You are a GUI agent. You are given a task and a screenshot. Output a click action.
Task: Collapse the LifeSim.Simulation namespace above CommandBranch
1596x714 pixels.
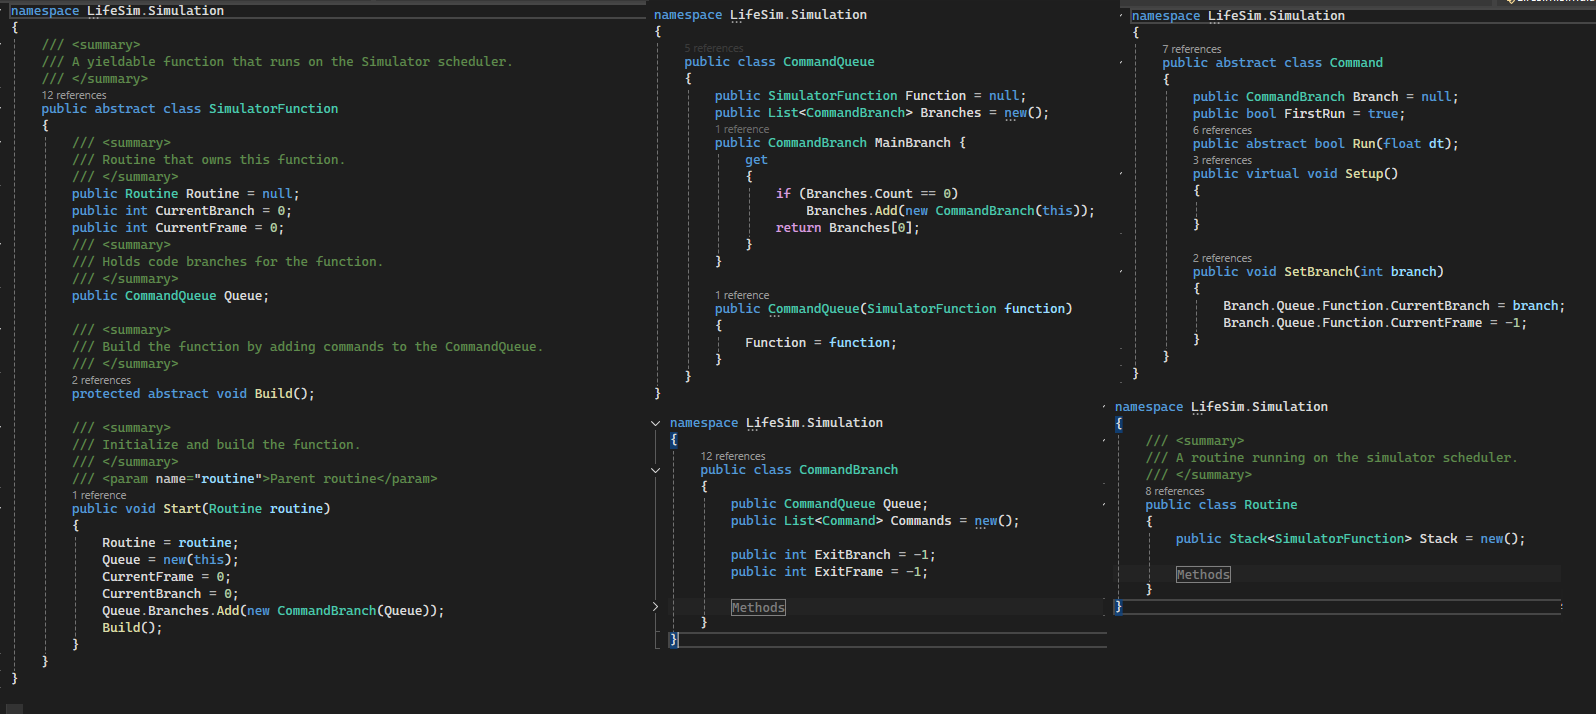(x=656, y=423)
